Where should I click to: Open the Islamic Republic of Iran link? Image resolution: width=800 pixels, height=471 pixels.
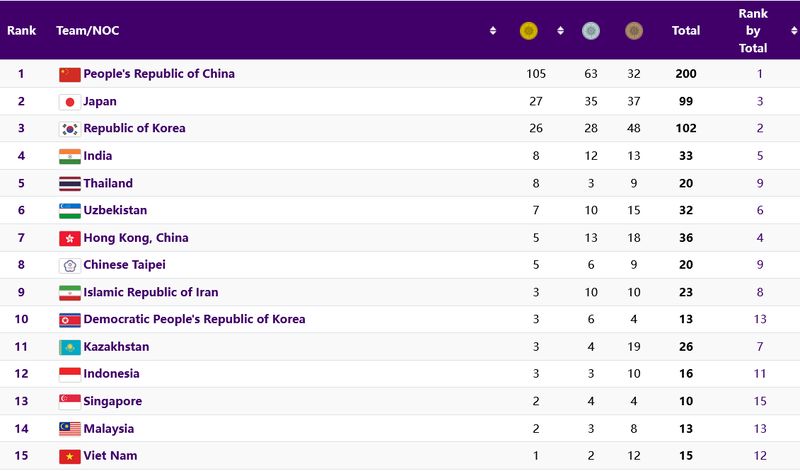pos(151,292)
